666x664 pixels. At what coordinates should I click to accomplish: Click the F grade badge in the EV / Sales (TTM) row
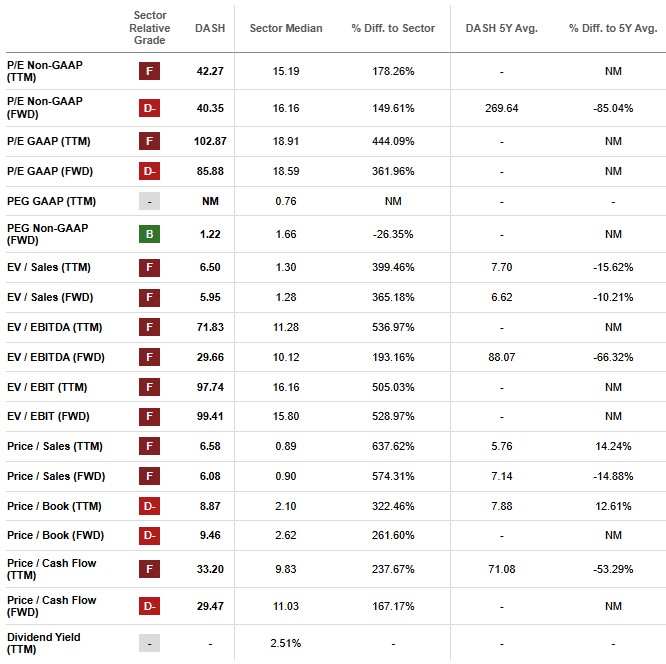click(x=149, y=268)
